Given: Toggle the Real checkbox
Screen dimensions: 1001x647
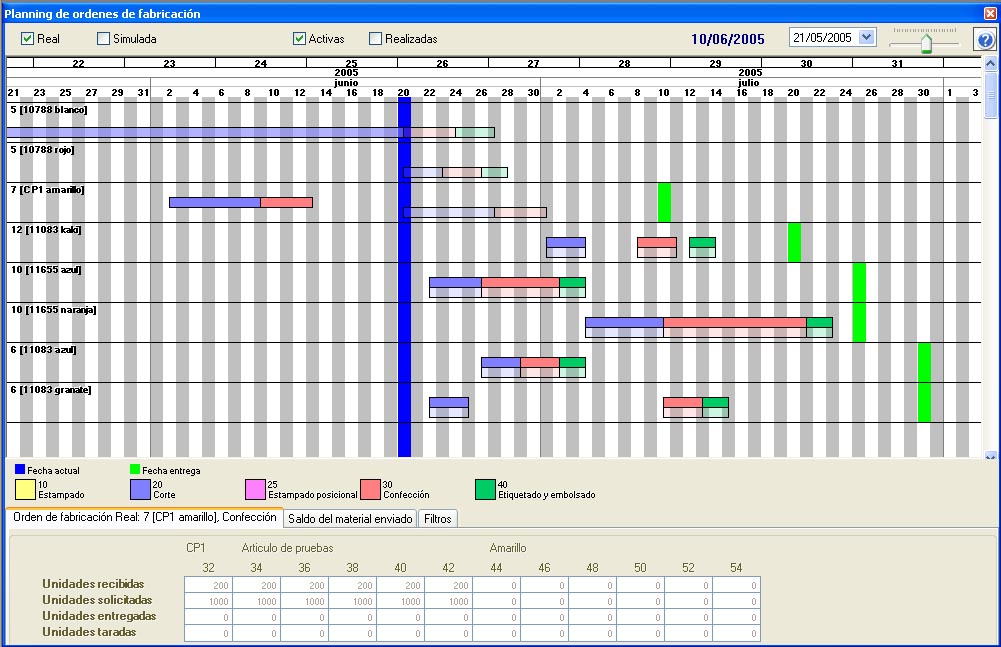Looking at the screenshot, I should (28, 39).
